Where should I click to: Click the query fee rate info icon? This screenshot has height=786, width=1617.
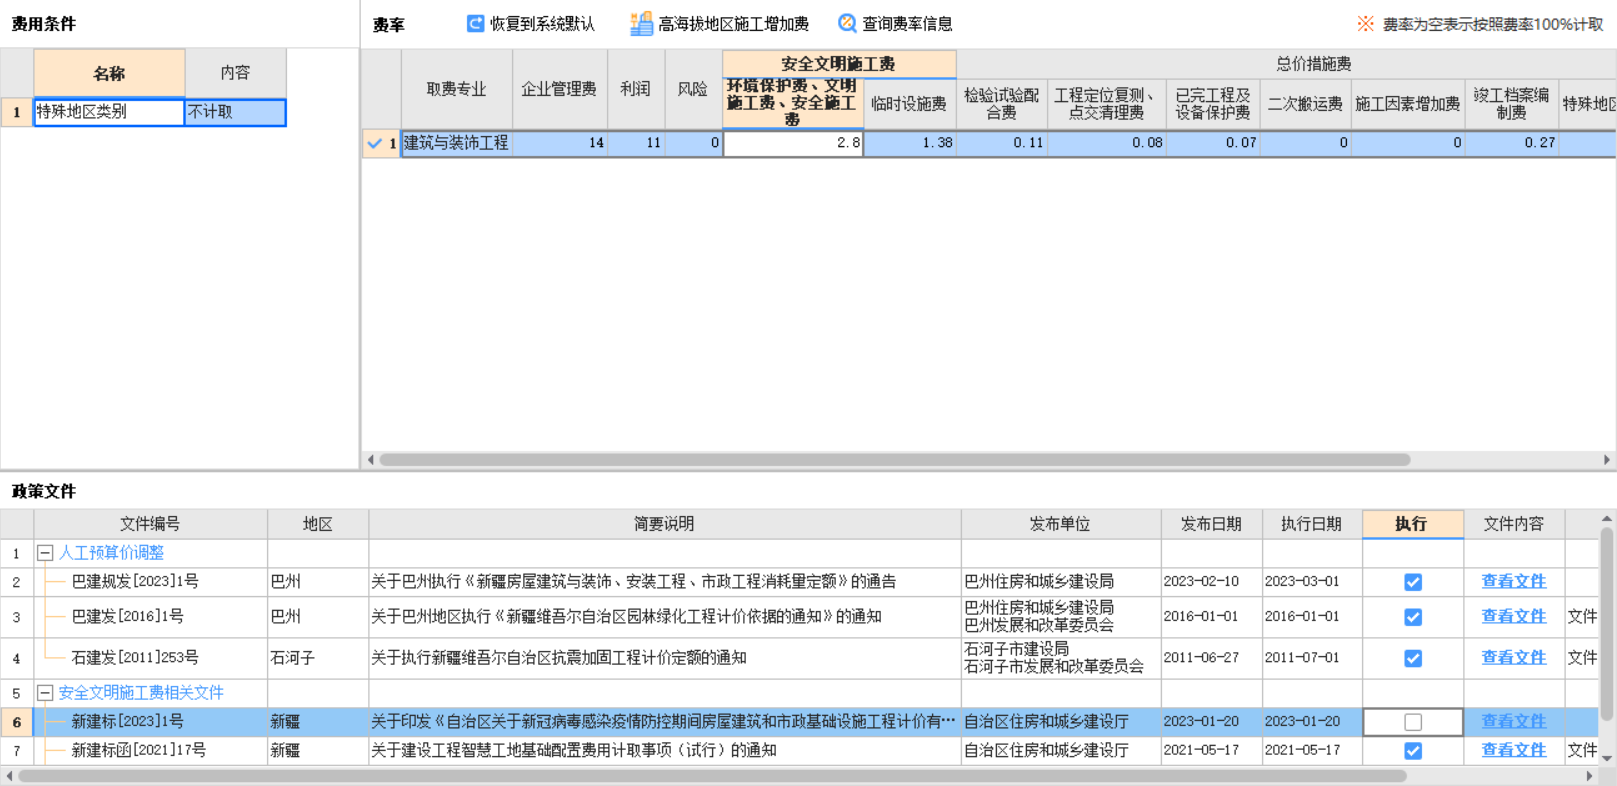(x=847, y=23)
